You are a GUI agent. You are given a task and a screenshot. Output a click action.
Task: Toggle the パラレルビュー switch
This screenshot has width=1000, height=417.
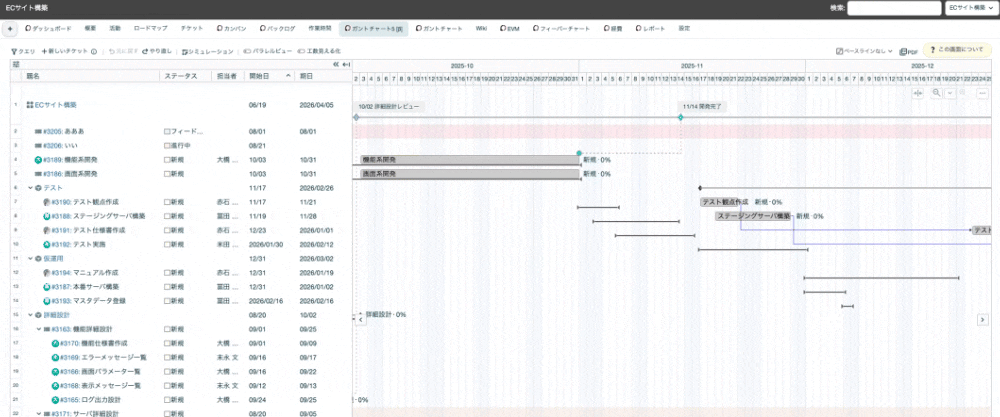[248, 50]
